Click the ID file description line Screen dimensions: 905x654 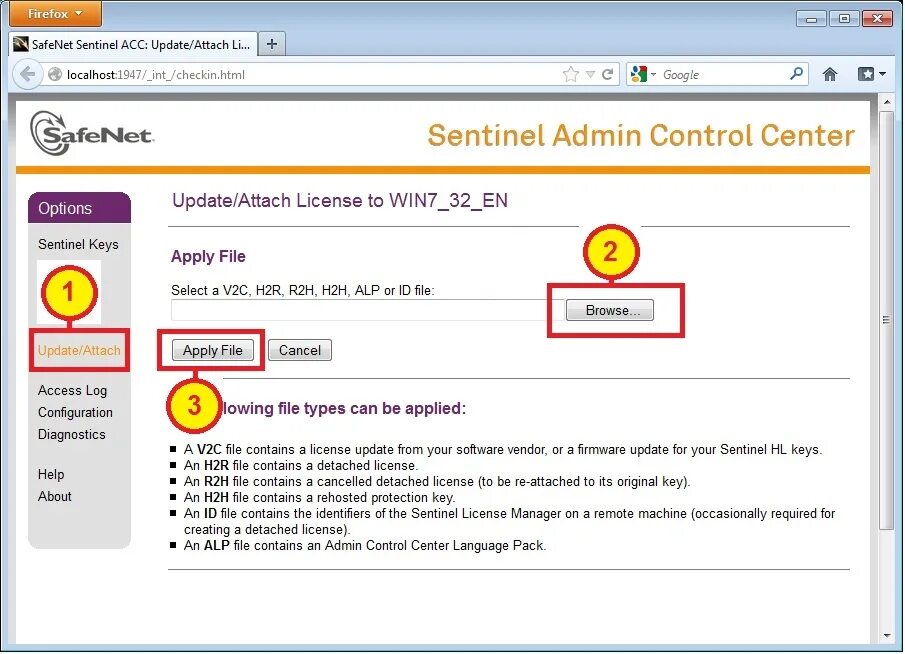[509, 521]
